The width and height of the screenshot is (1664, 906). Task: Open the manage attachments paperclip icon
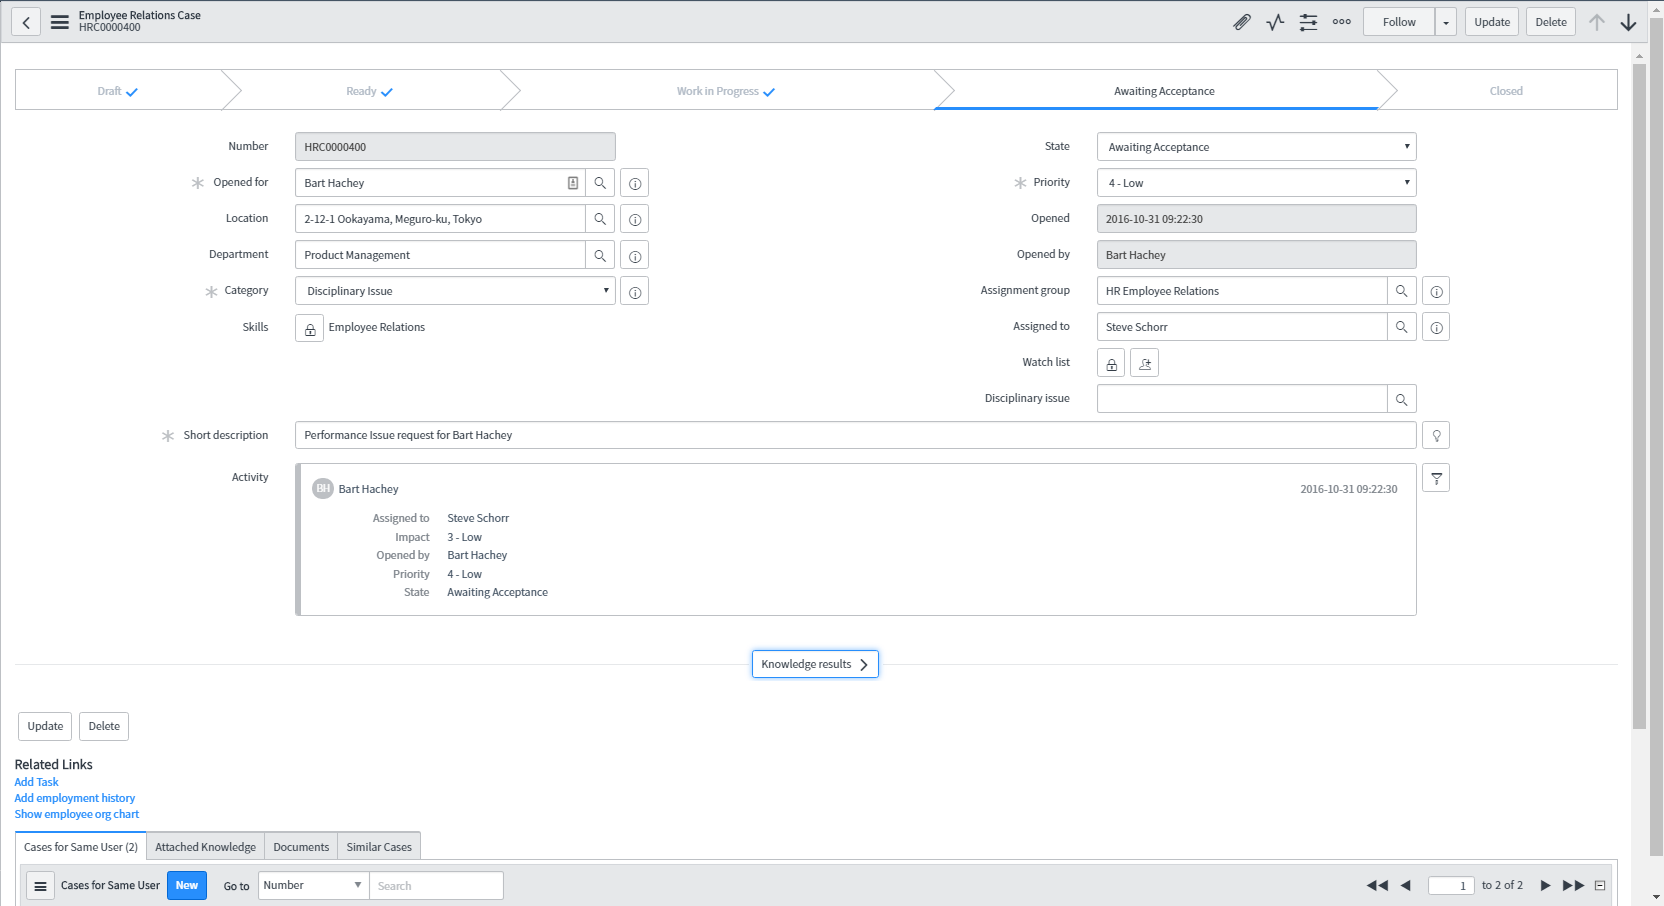pos(1242,22)
